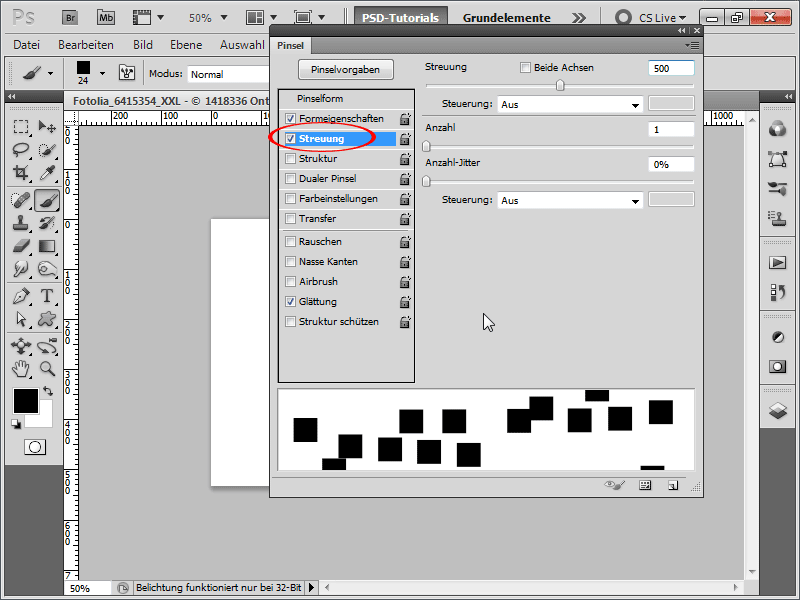Select the Zoom tool
Screen dimensions: 800x600
[x=47, y=369]
